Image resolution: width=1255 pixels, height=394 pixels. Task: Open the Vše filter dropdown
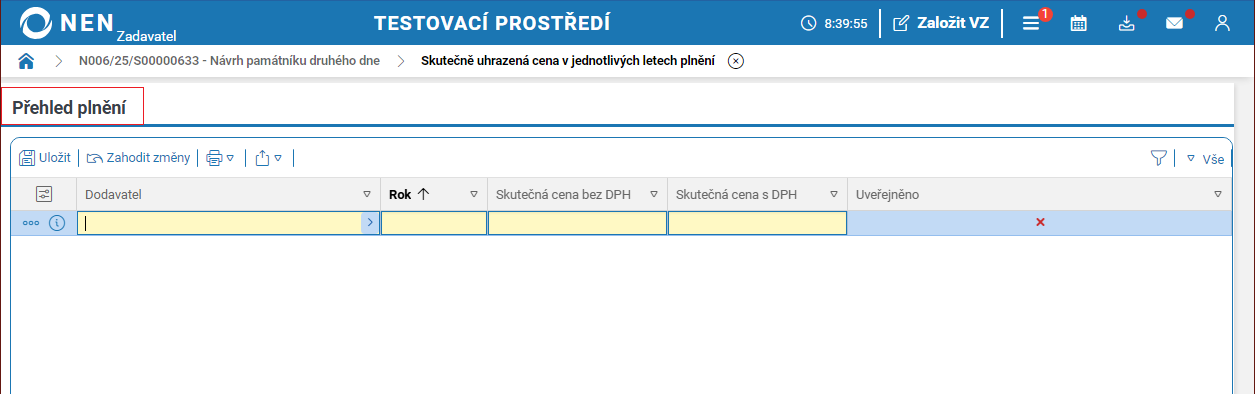point(1205,158)
